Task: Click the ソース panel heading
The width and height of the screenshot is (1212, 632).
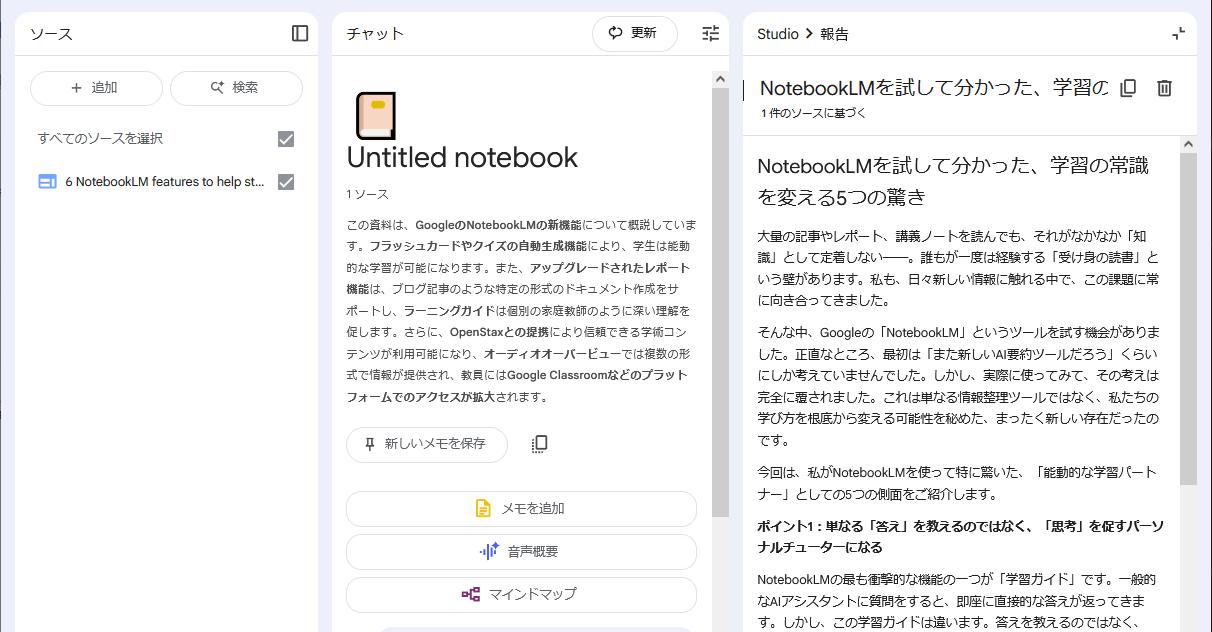Action: (x=51, y=34)
